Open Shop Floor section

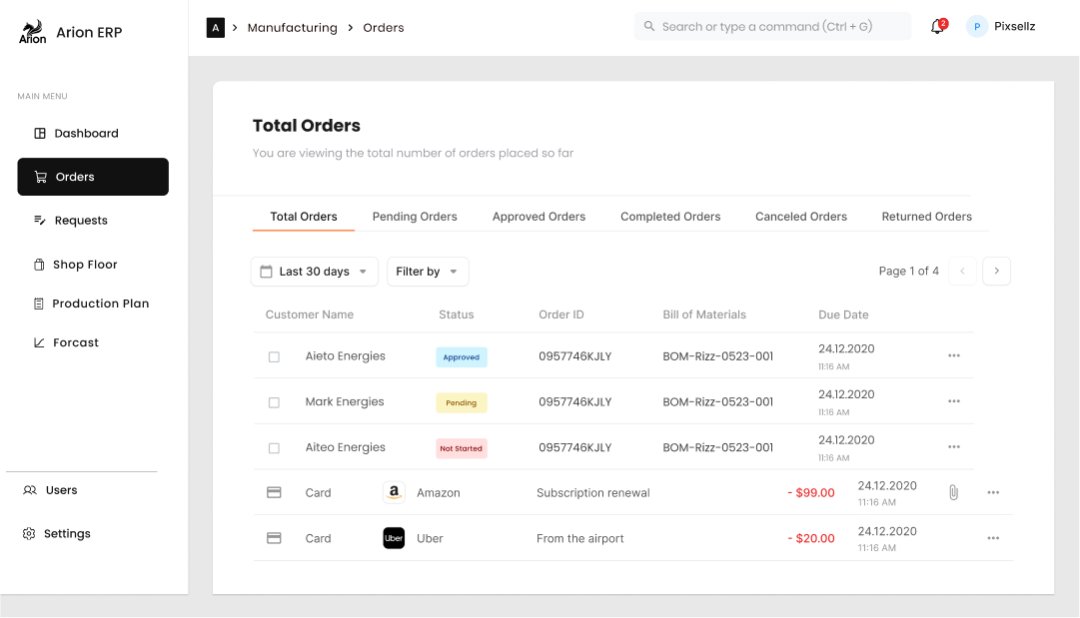(x=76, y=265)
